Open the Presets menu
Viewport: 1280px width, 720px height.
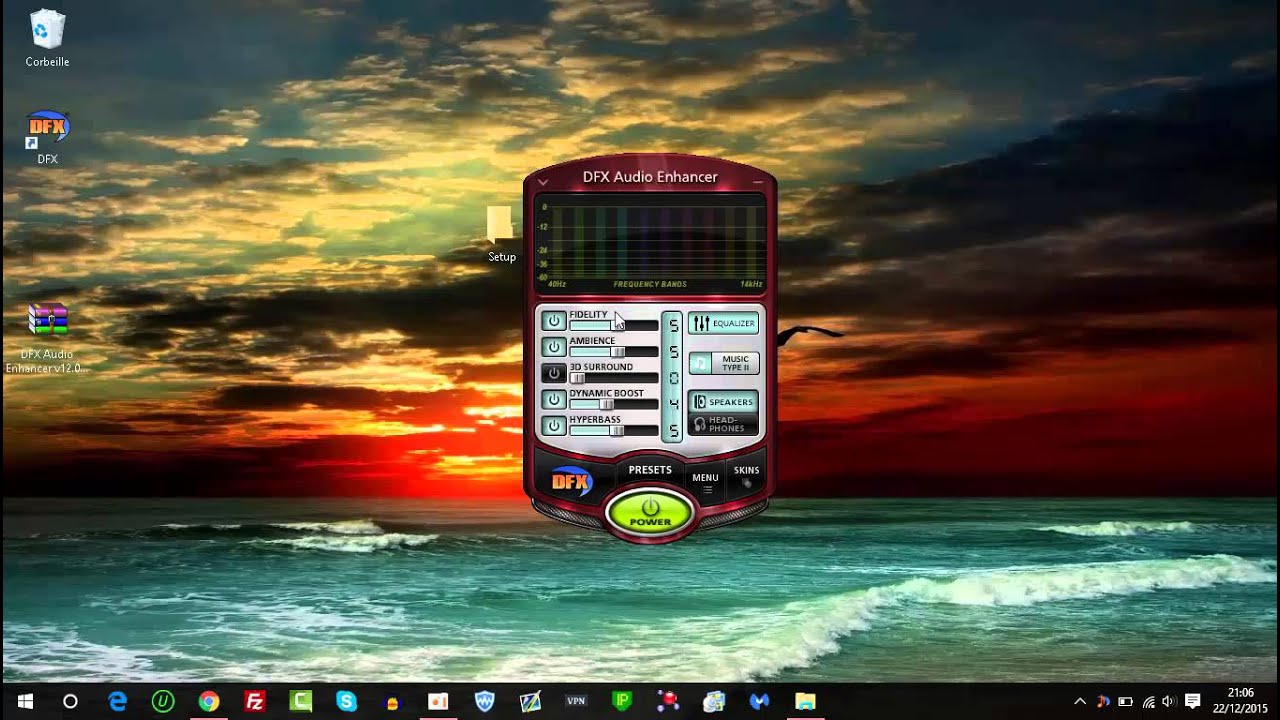(x=650, y=470)
